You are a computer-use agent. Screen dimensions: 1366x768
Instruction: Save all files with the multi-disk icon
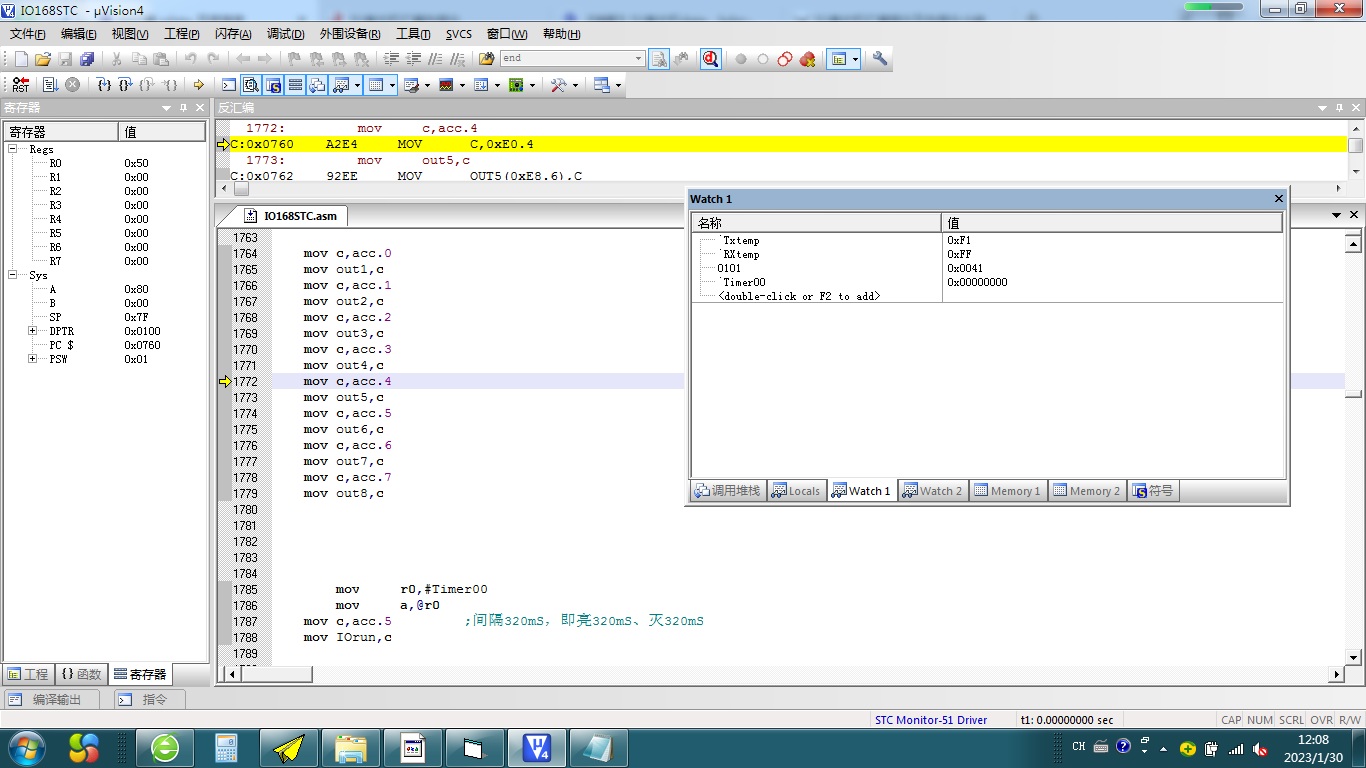(87, 59)
